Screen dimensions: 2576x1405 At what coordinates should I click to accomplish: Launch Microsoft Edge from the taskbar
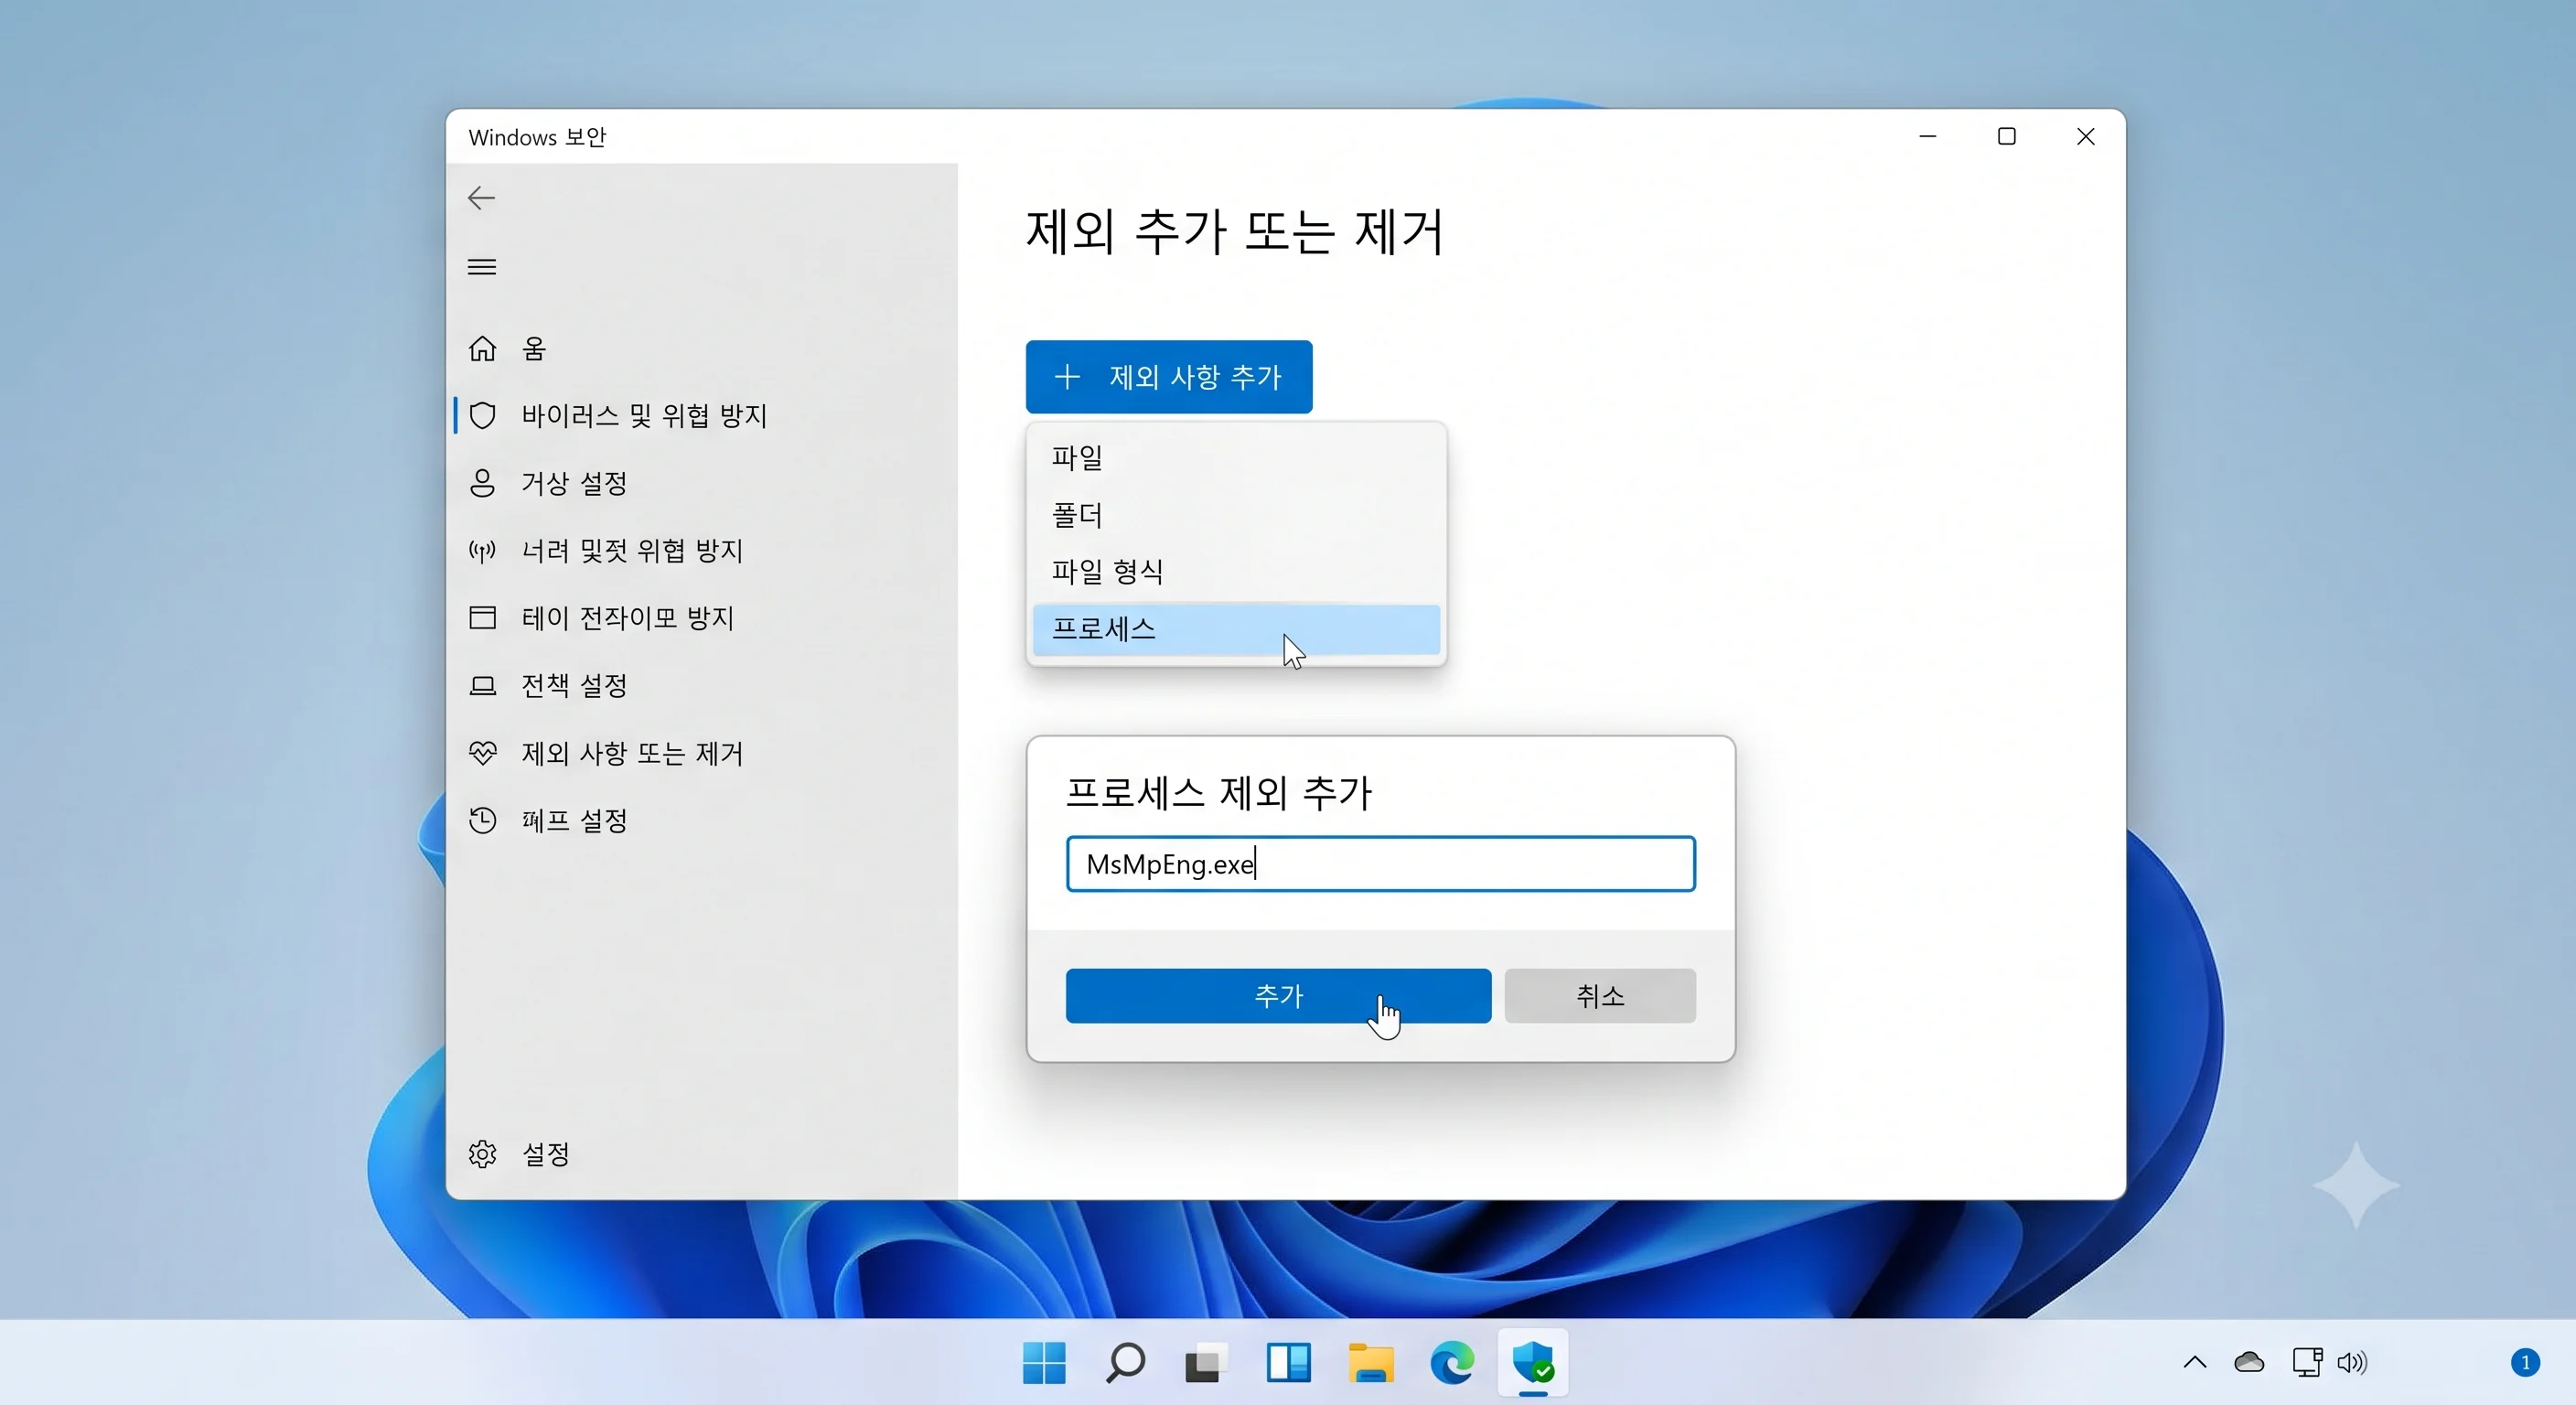pyautogui.click(x=1452, y=1362)
